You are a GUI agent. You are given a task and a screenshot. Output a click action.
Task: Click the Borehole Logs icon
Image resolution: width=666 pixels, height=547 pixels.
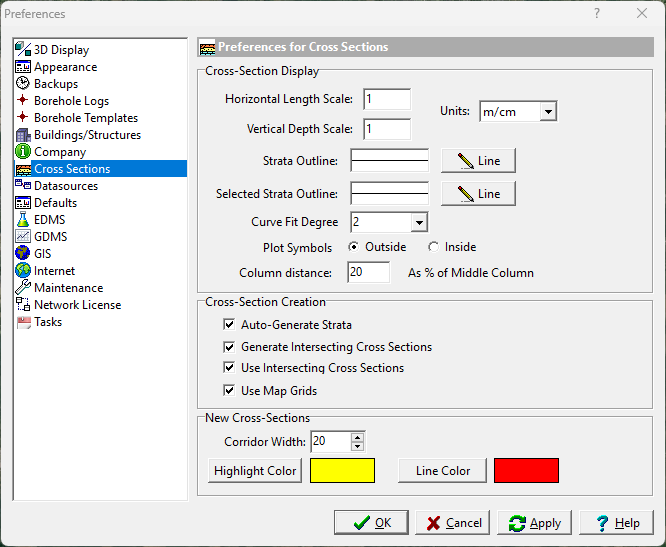click(23, 101)
